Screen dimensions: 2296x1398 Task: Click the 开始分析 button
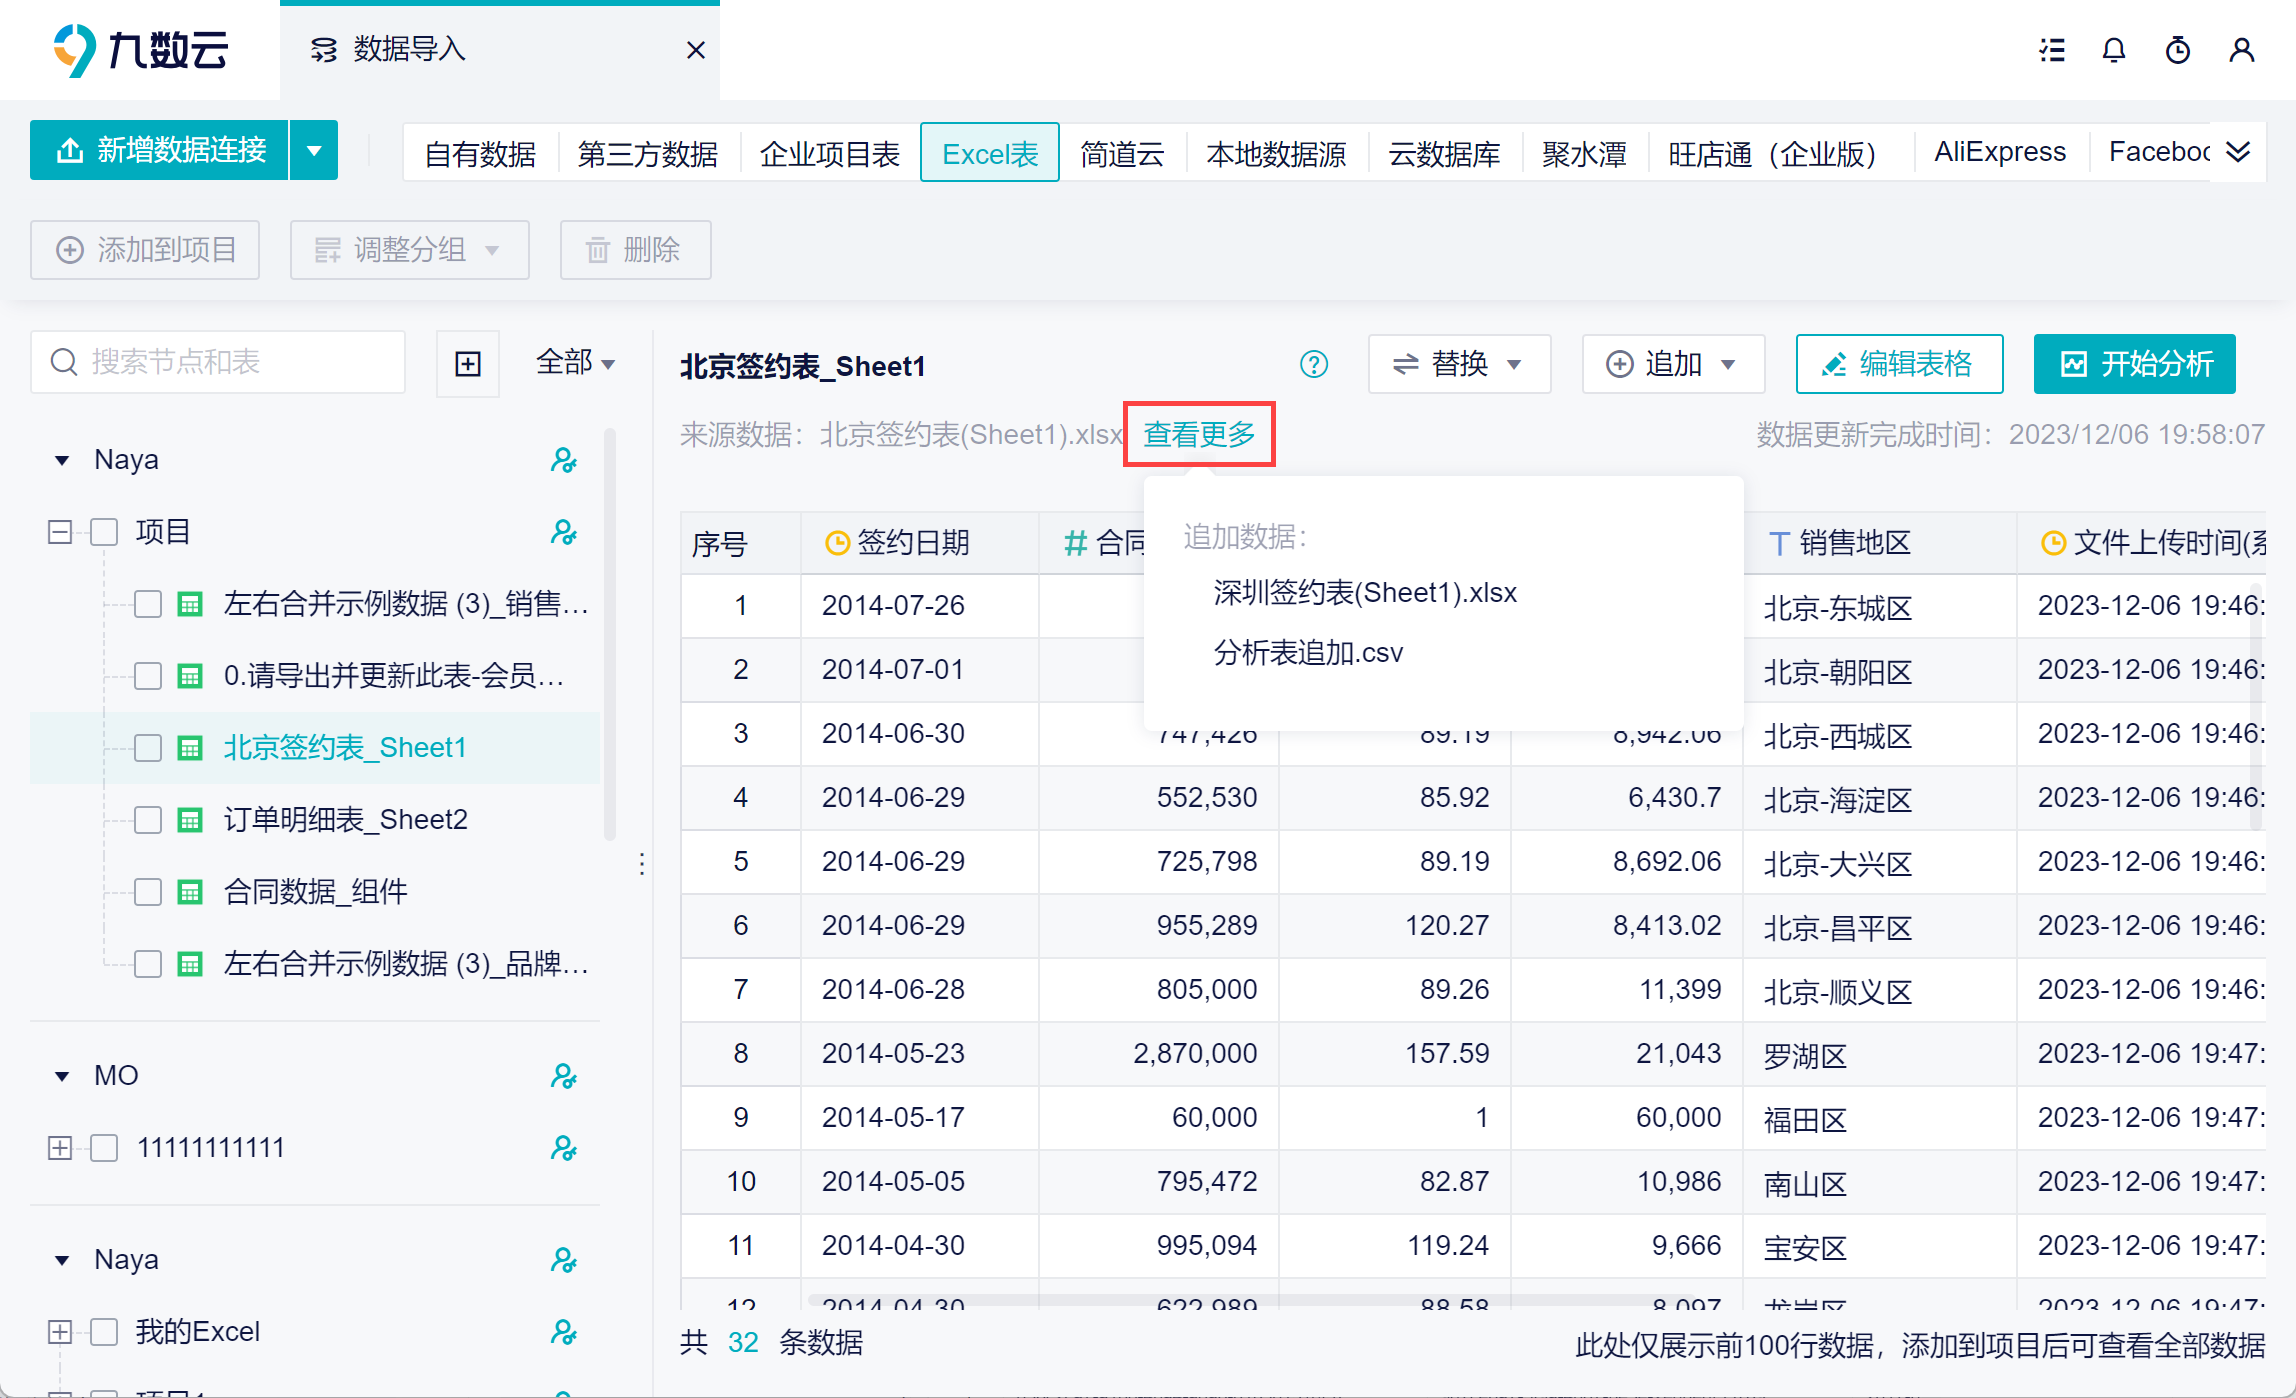2134,364
